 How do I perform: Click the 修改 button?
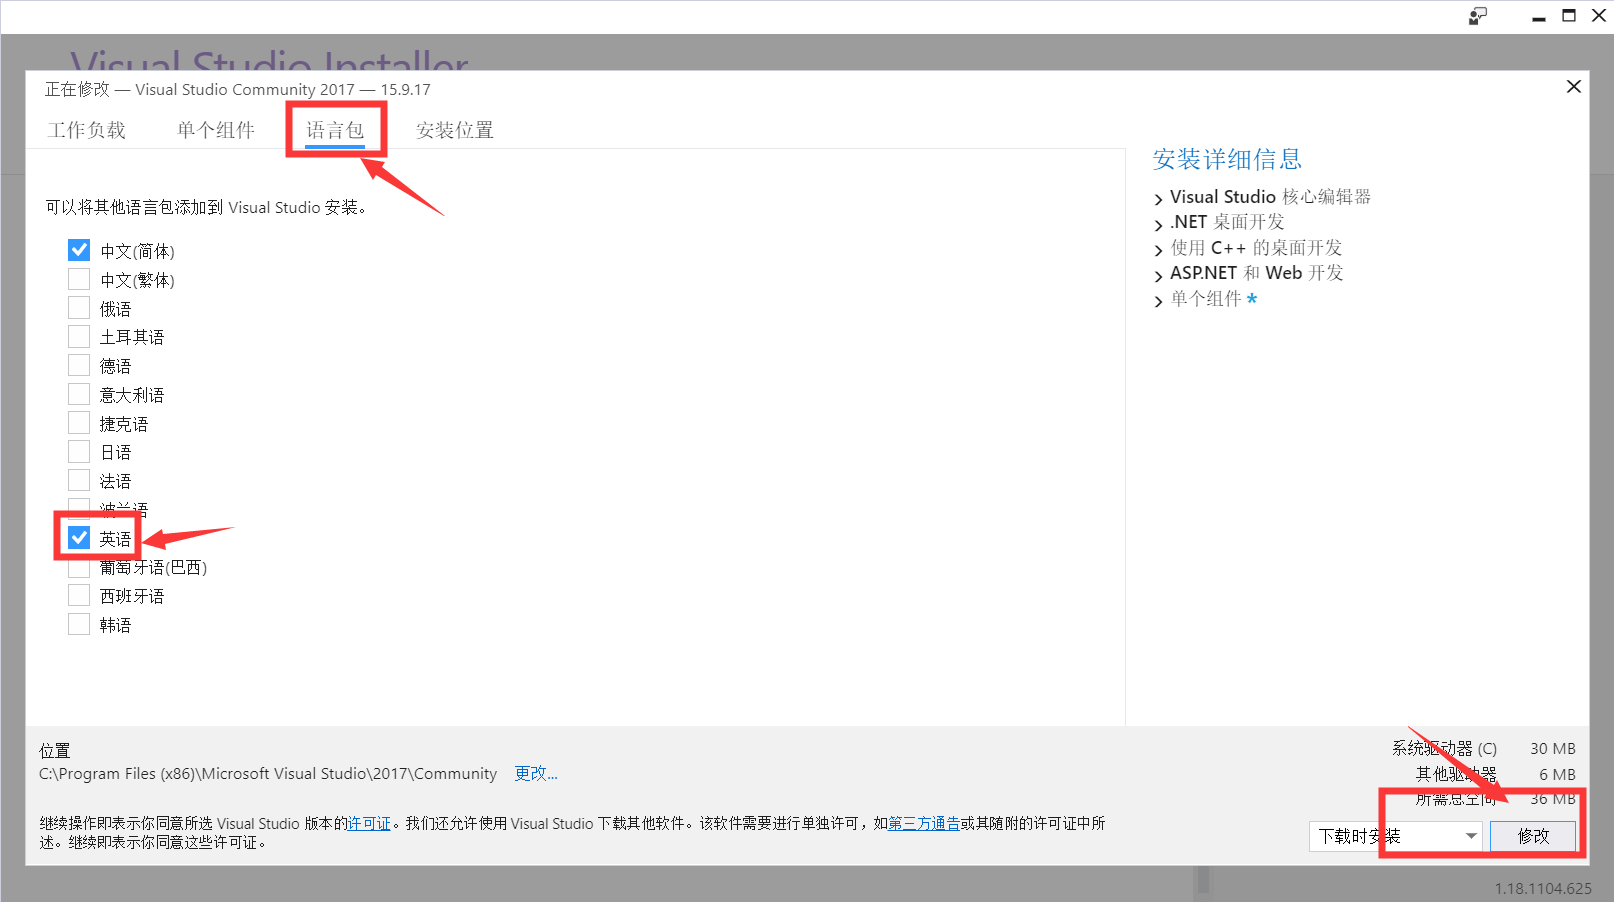pyautogui.click(x=1533, y=836)
